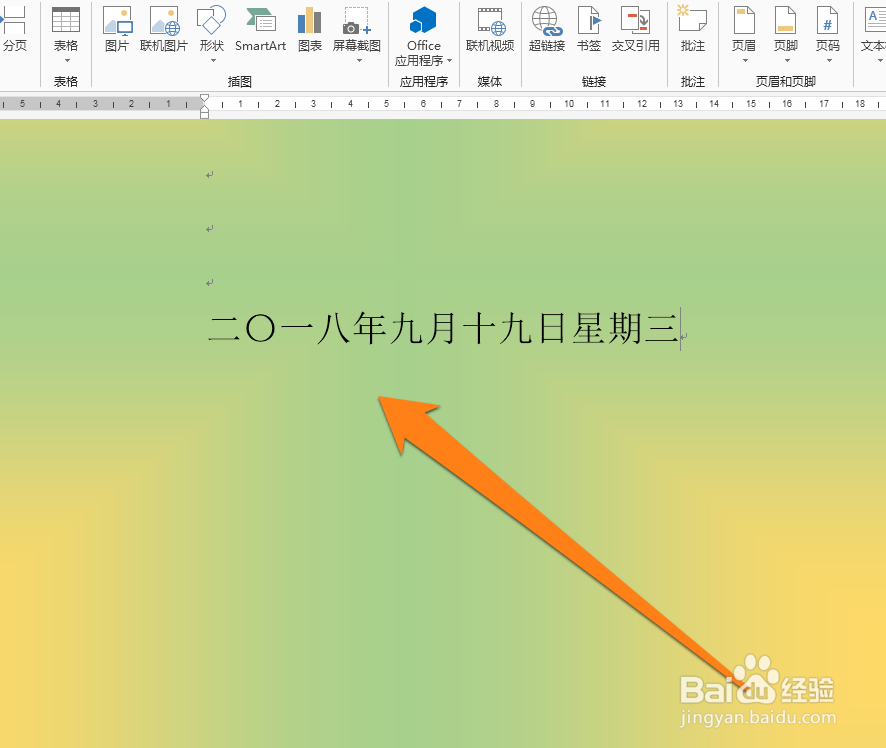886x748 pixels.
Task: Click the left indent marker on ruler
Action: click(205, 115)
